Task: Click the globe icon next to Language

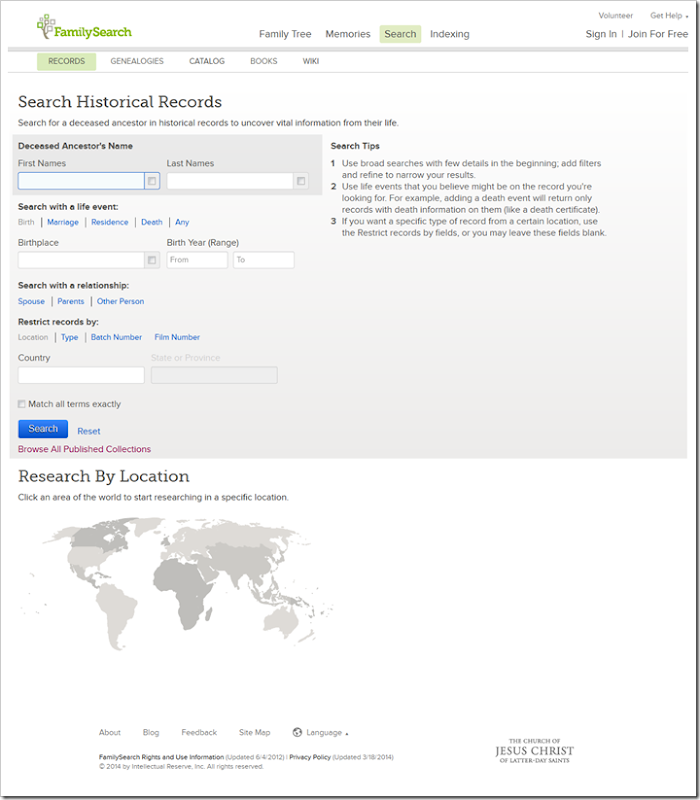Action: pyautogui.click(x=297, y=732)
